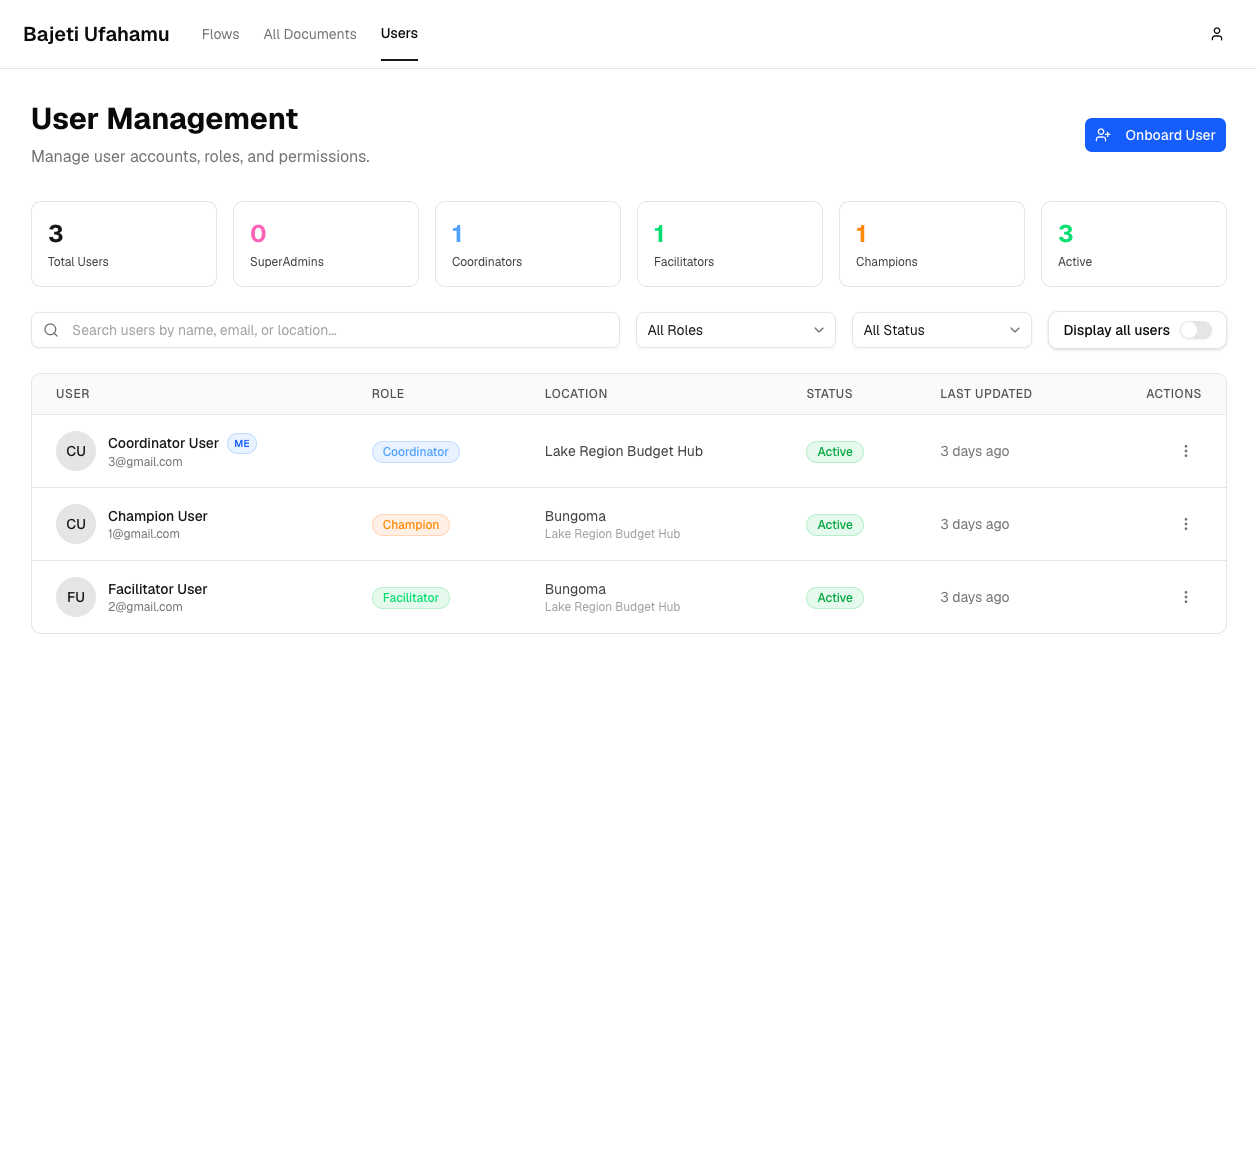This screenshot has width=1257, height=1150.
Task: Click the Champions stat card
Action: [x=932, y=244]
